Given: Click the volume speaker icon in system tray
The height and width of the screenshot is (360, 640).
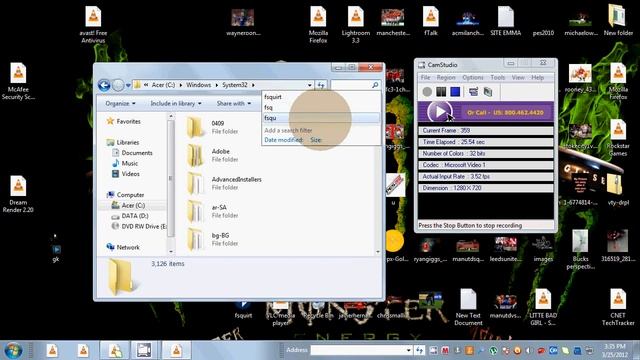Looking at the screenshot, I should pos(528,351).
